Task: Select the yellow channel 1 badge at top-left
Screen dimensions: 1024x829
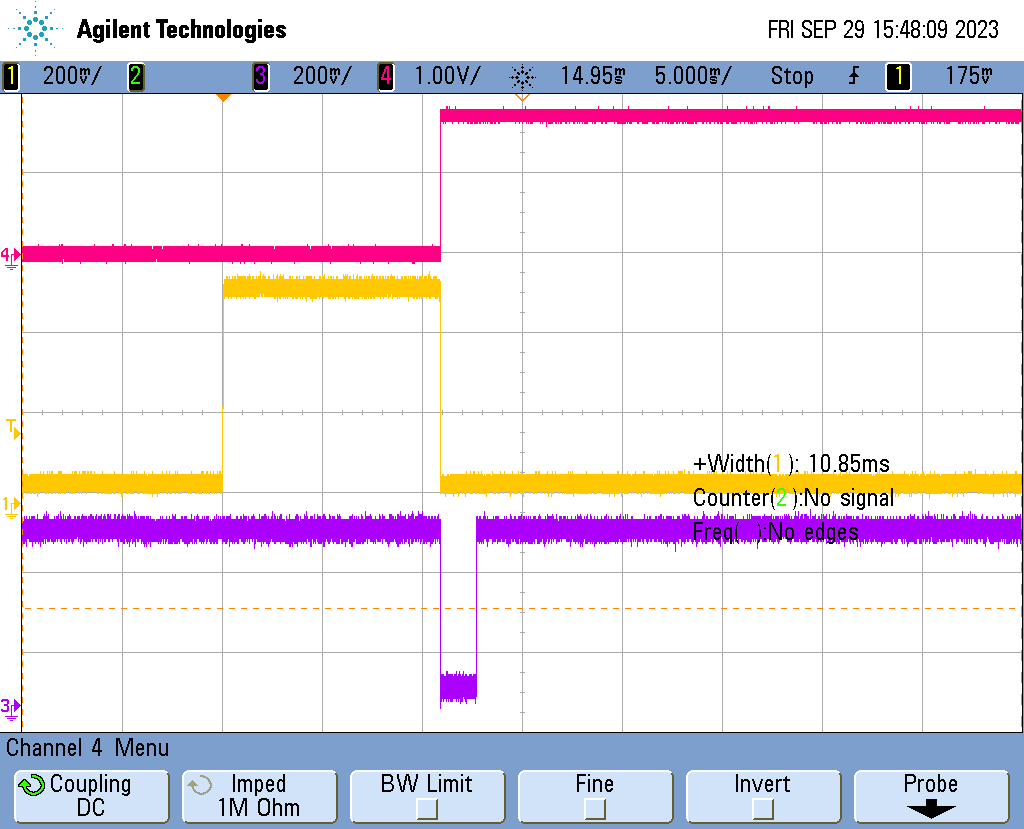Action: [11, 76]
